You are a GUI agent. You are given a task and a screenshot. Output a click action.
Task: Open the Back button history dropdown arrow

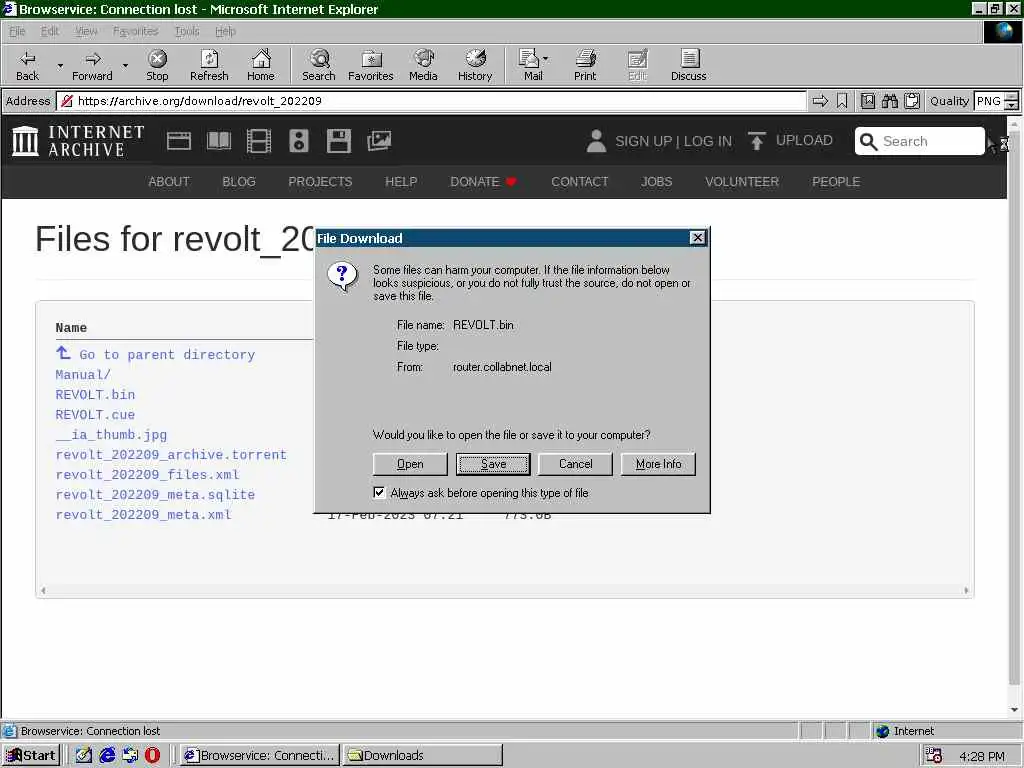(x=60, y=65)
